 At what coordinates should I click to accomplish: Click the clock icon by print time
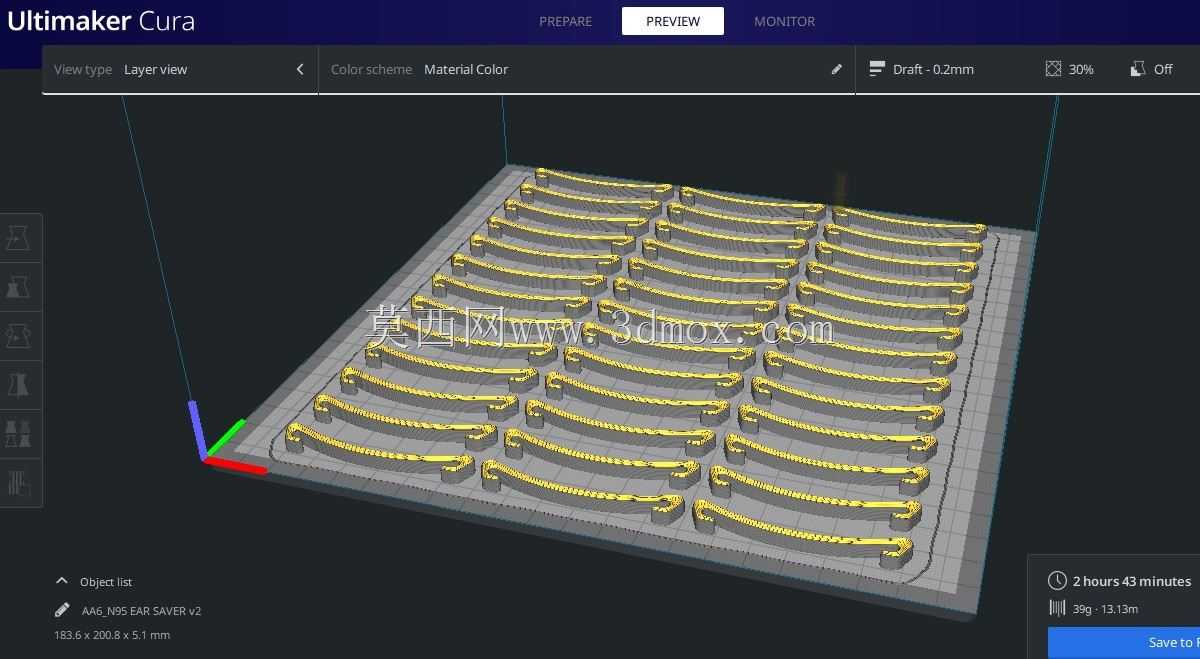point(1057,581)
